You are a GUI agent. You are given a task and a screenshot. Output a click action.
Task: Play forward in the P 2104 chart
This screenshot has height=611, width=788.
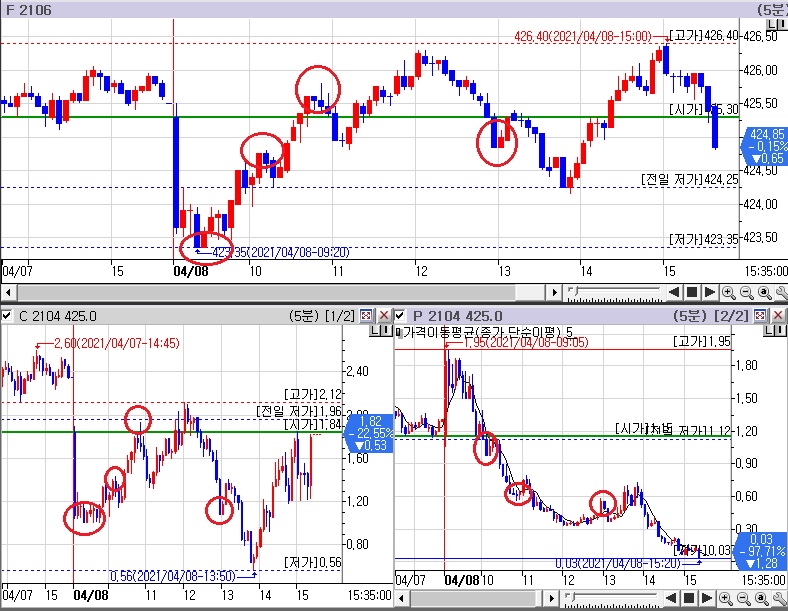tap(707, 598)
